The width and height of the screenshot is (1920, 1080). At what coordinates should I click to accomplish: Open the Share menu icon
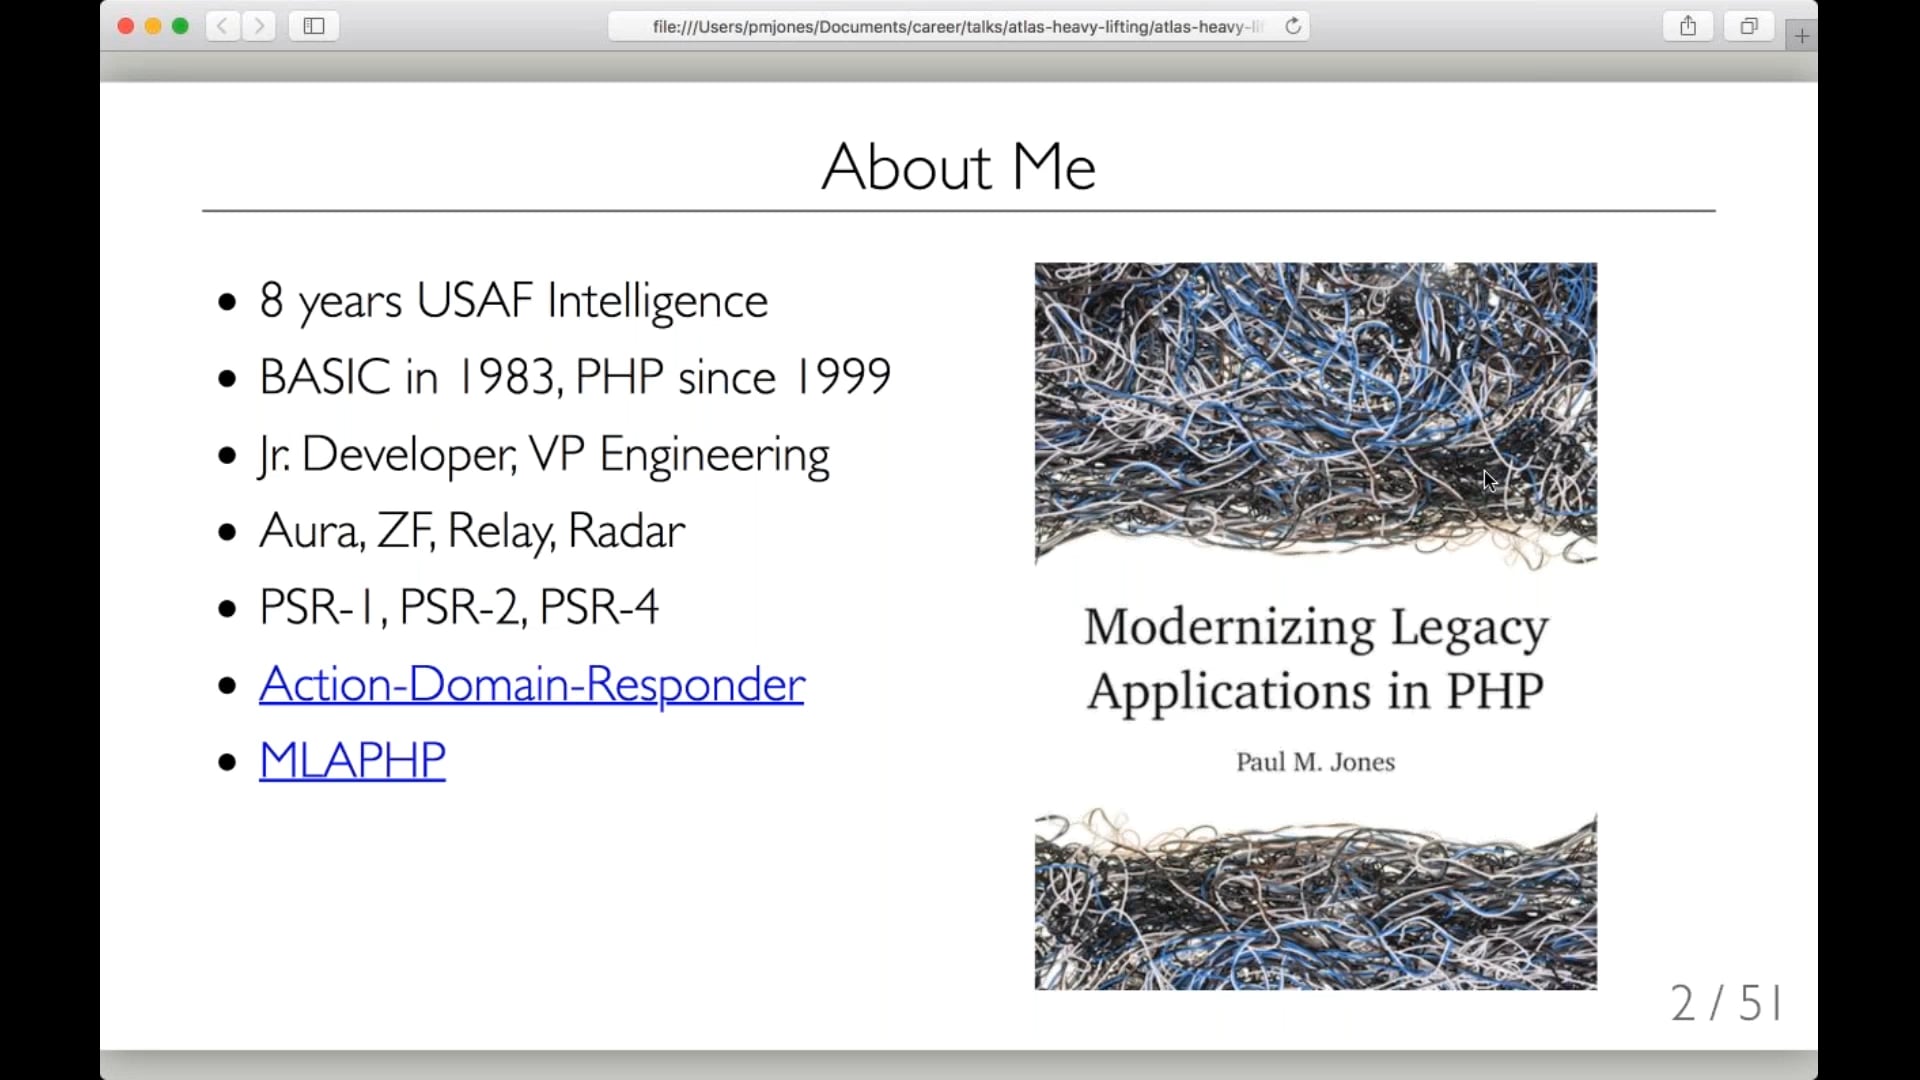(1688, 26)
